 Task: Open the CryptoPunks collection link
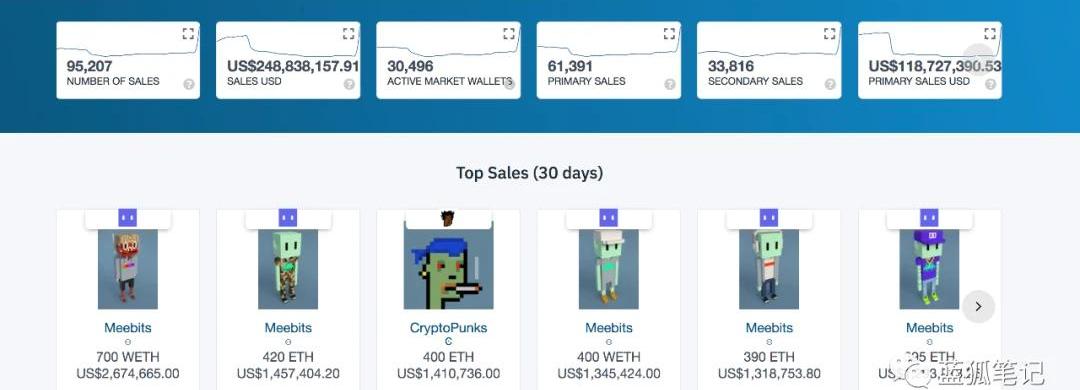click(448, 328)
